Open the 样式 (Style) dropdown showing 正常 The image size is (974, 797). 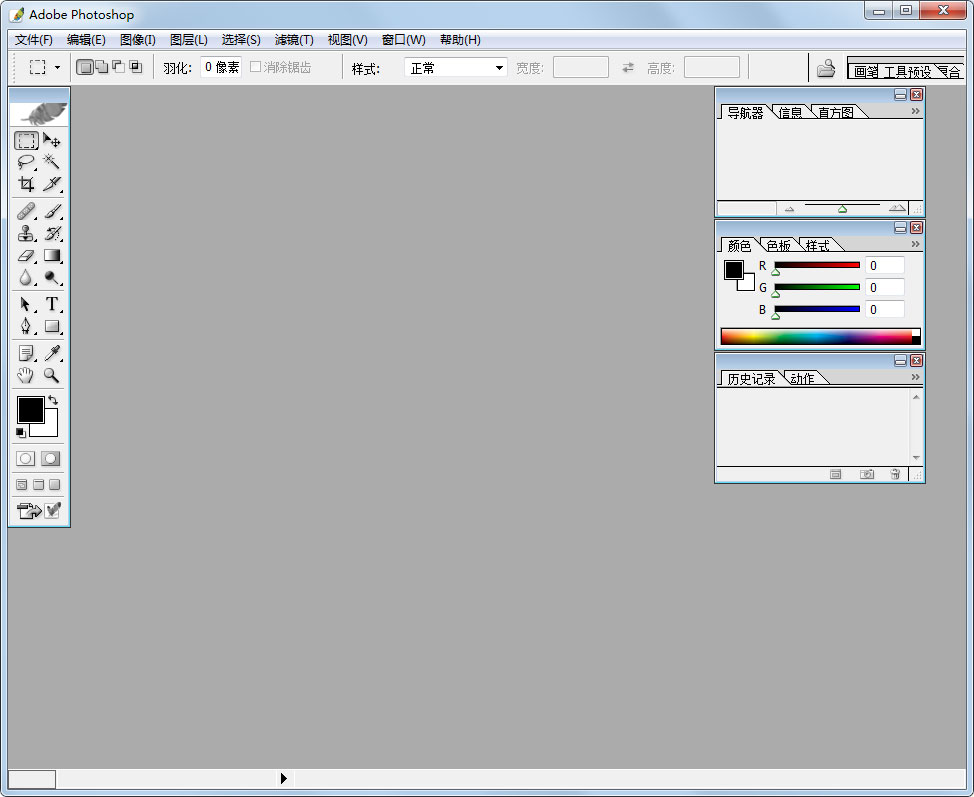click(x=456, y=68)
